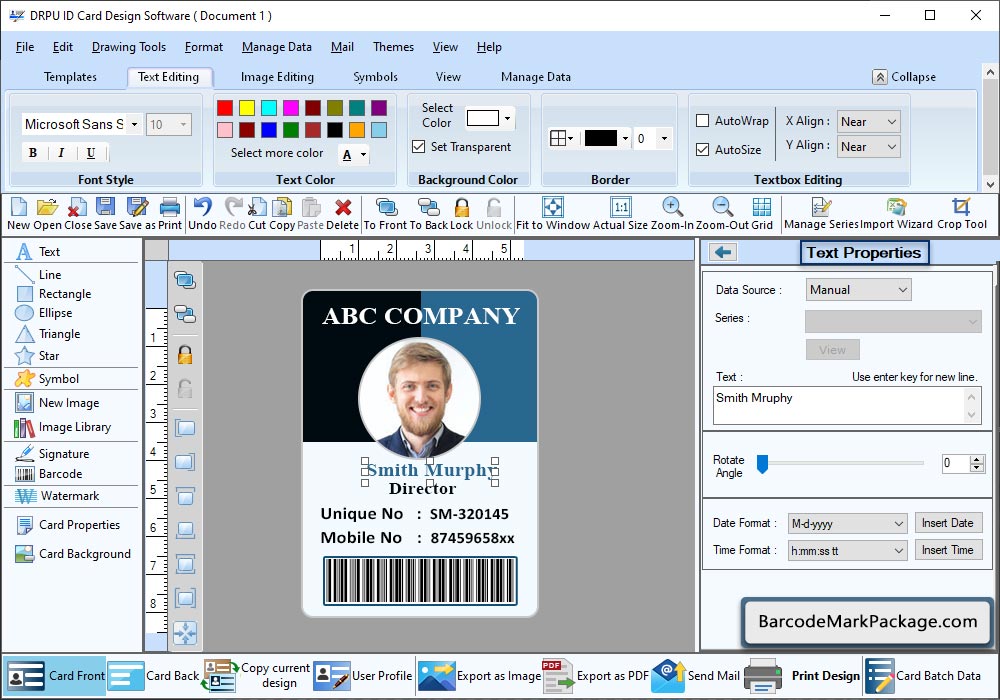The height and width of the screenshot is (700, 1000).
Task: Toggle the Grid display
Action: 761,214
